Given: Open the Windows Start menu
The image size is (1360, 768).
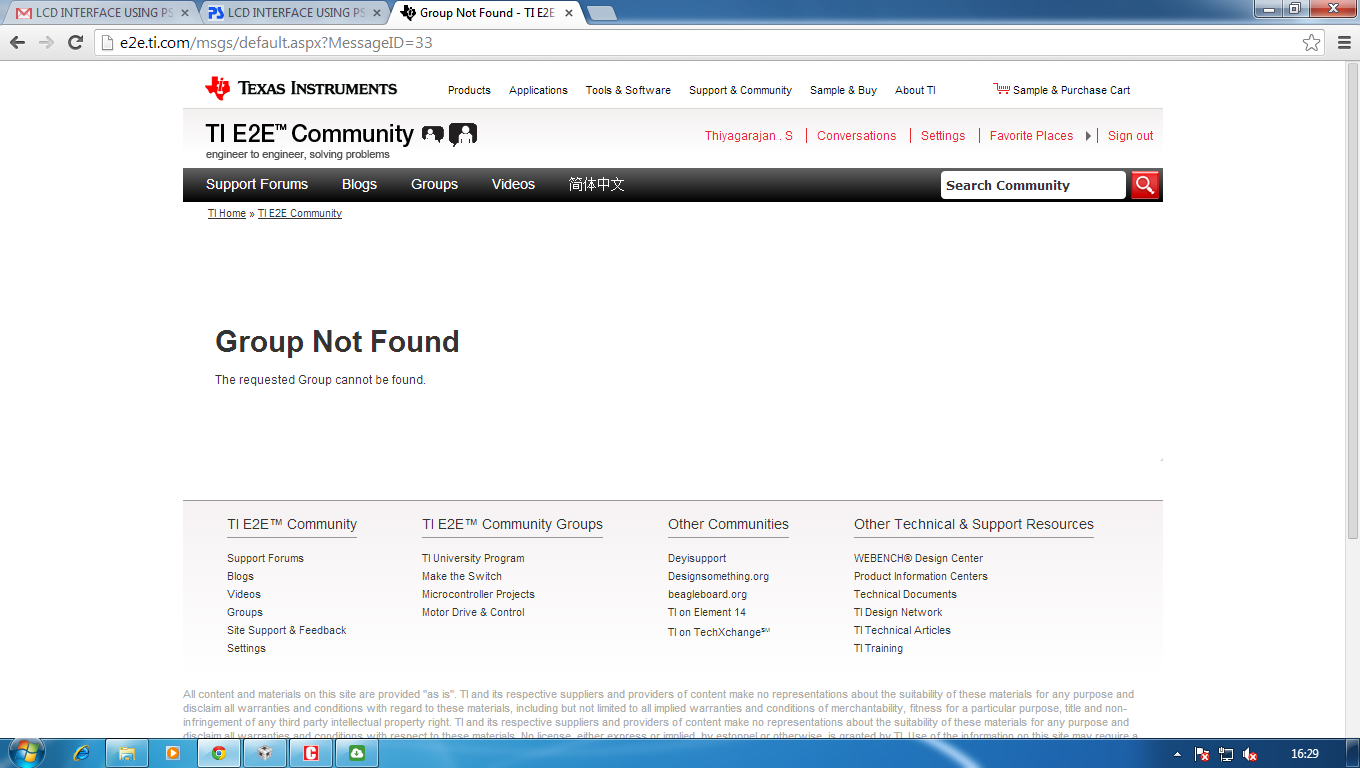Looking at the screenshot, I should [25, 753].
